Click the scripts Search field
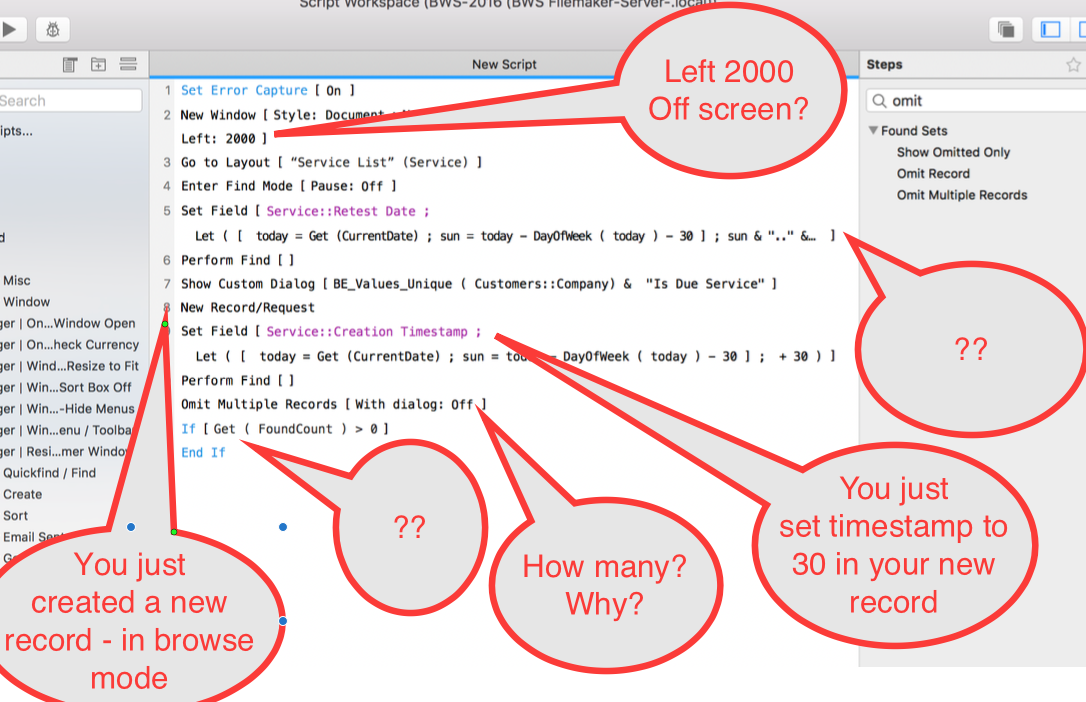 click(69, 101)
